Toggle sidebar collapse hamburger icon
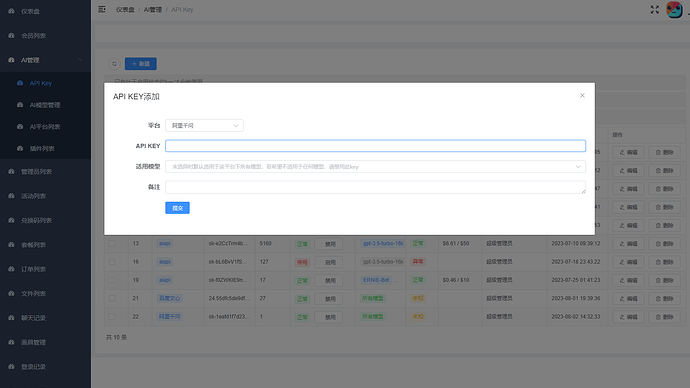 [102, 9]
